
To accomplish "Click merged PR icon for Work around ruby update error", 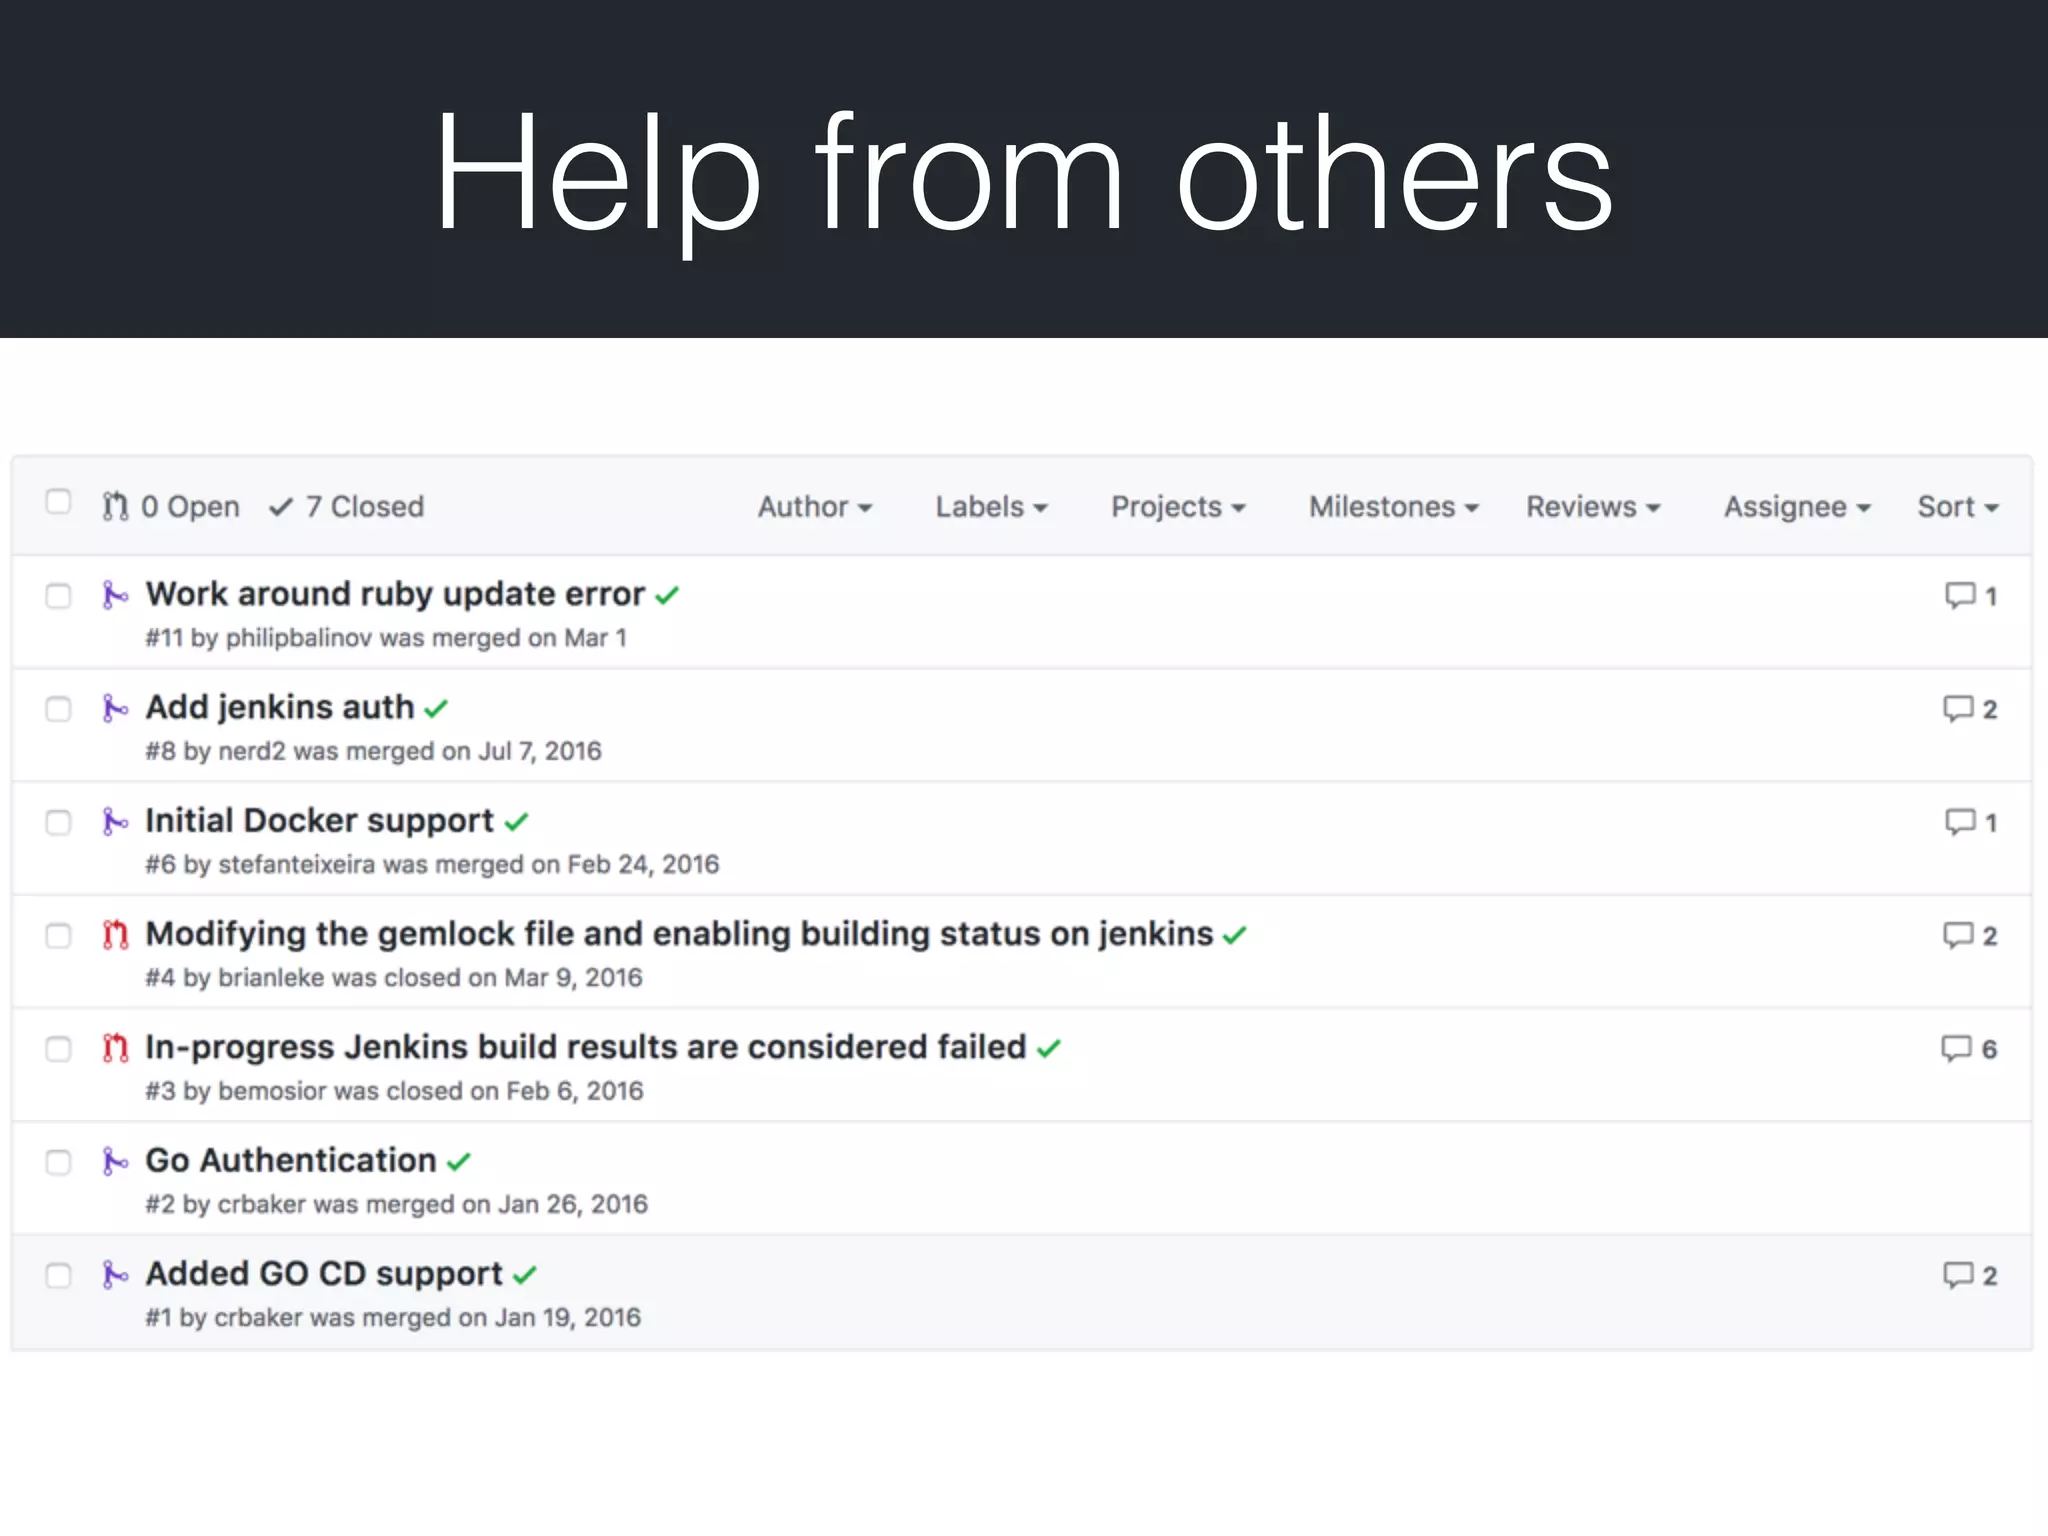I will point(115,596).
